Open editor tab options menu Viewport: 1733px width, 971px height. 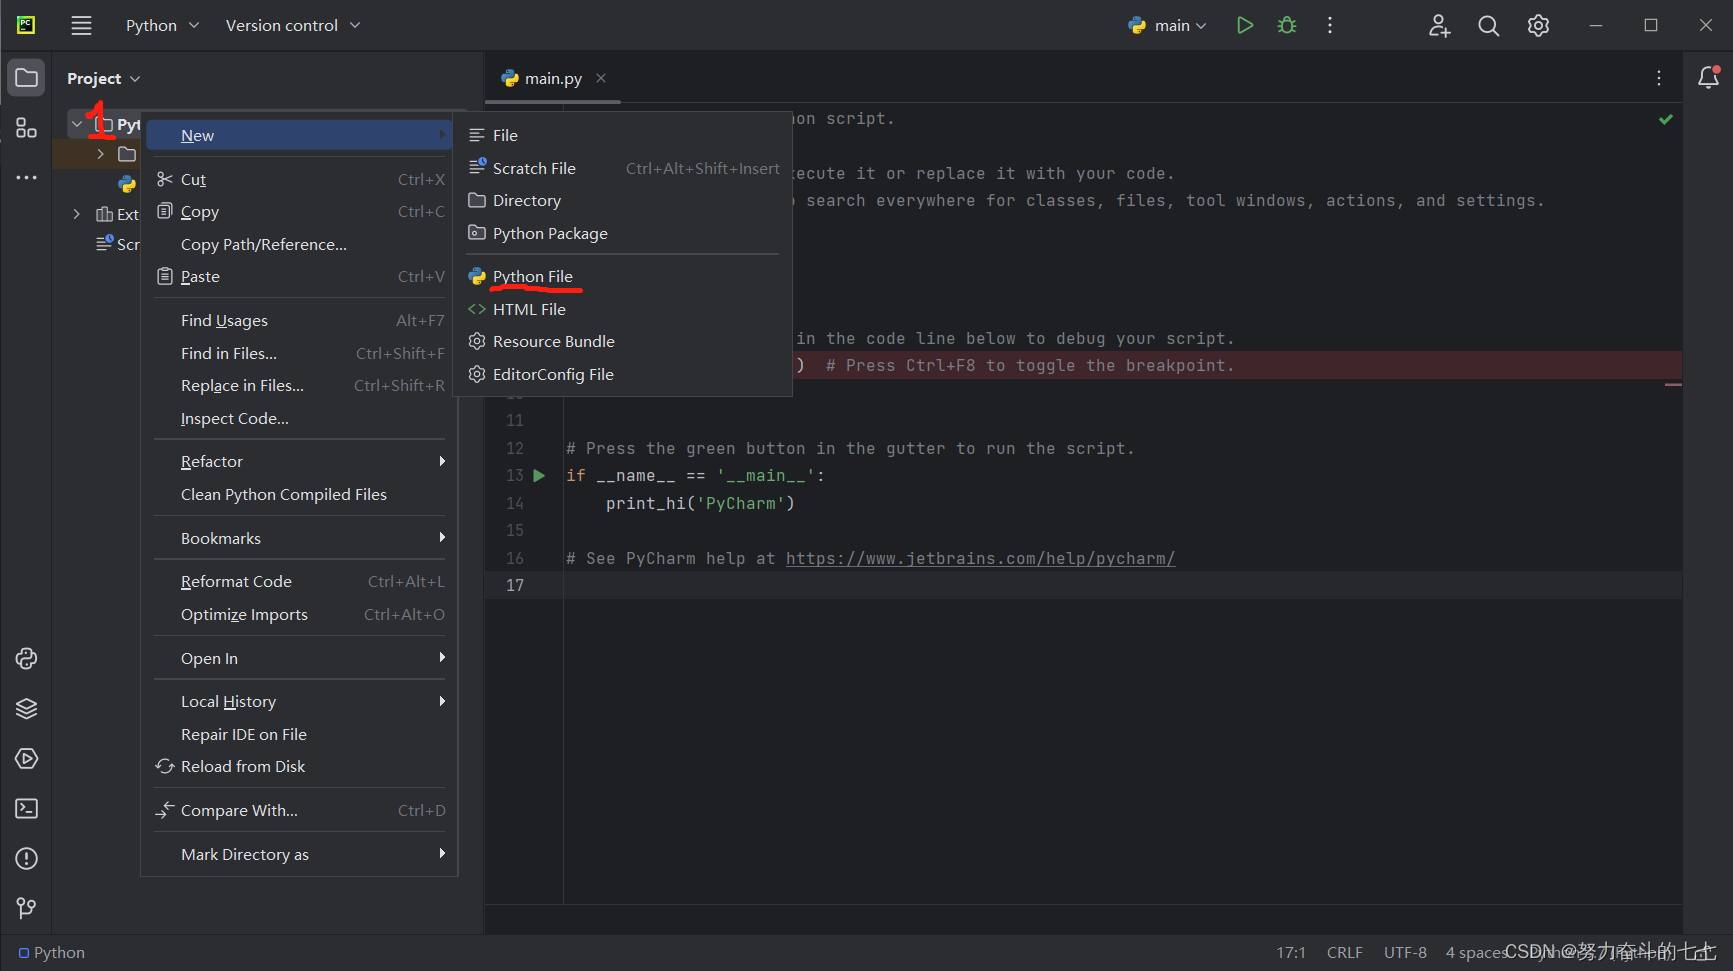coord(1659,78)
